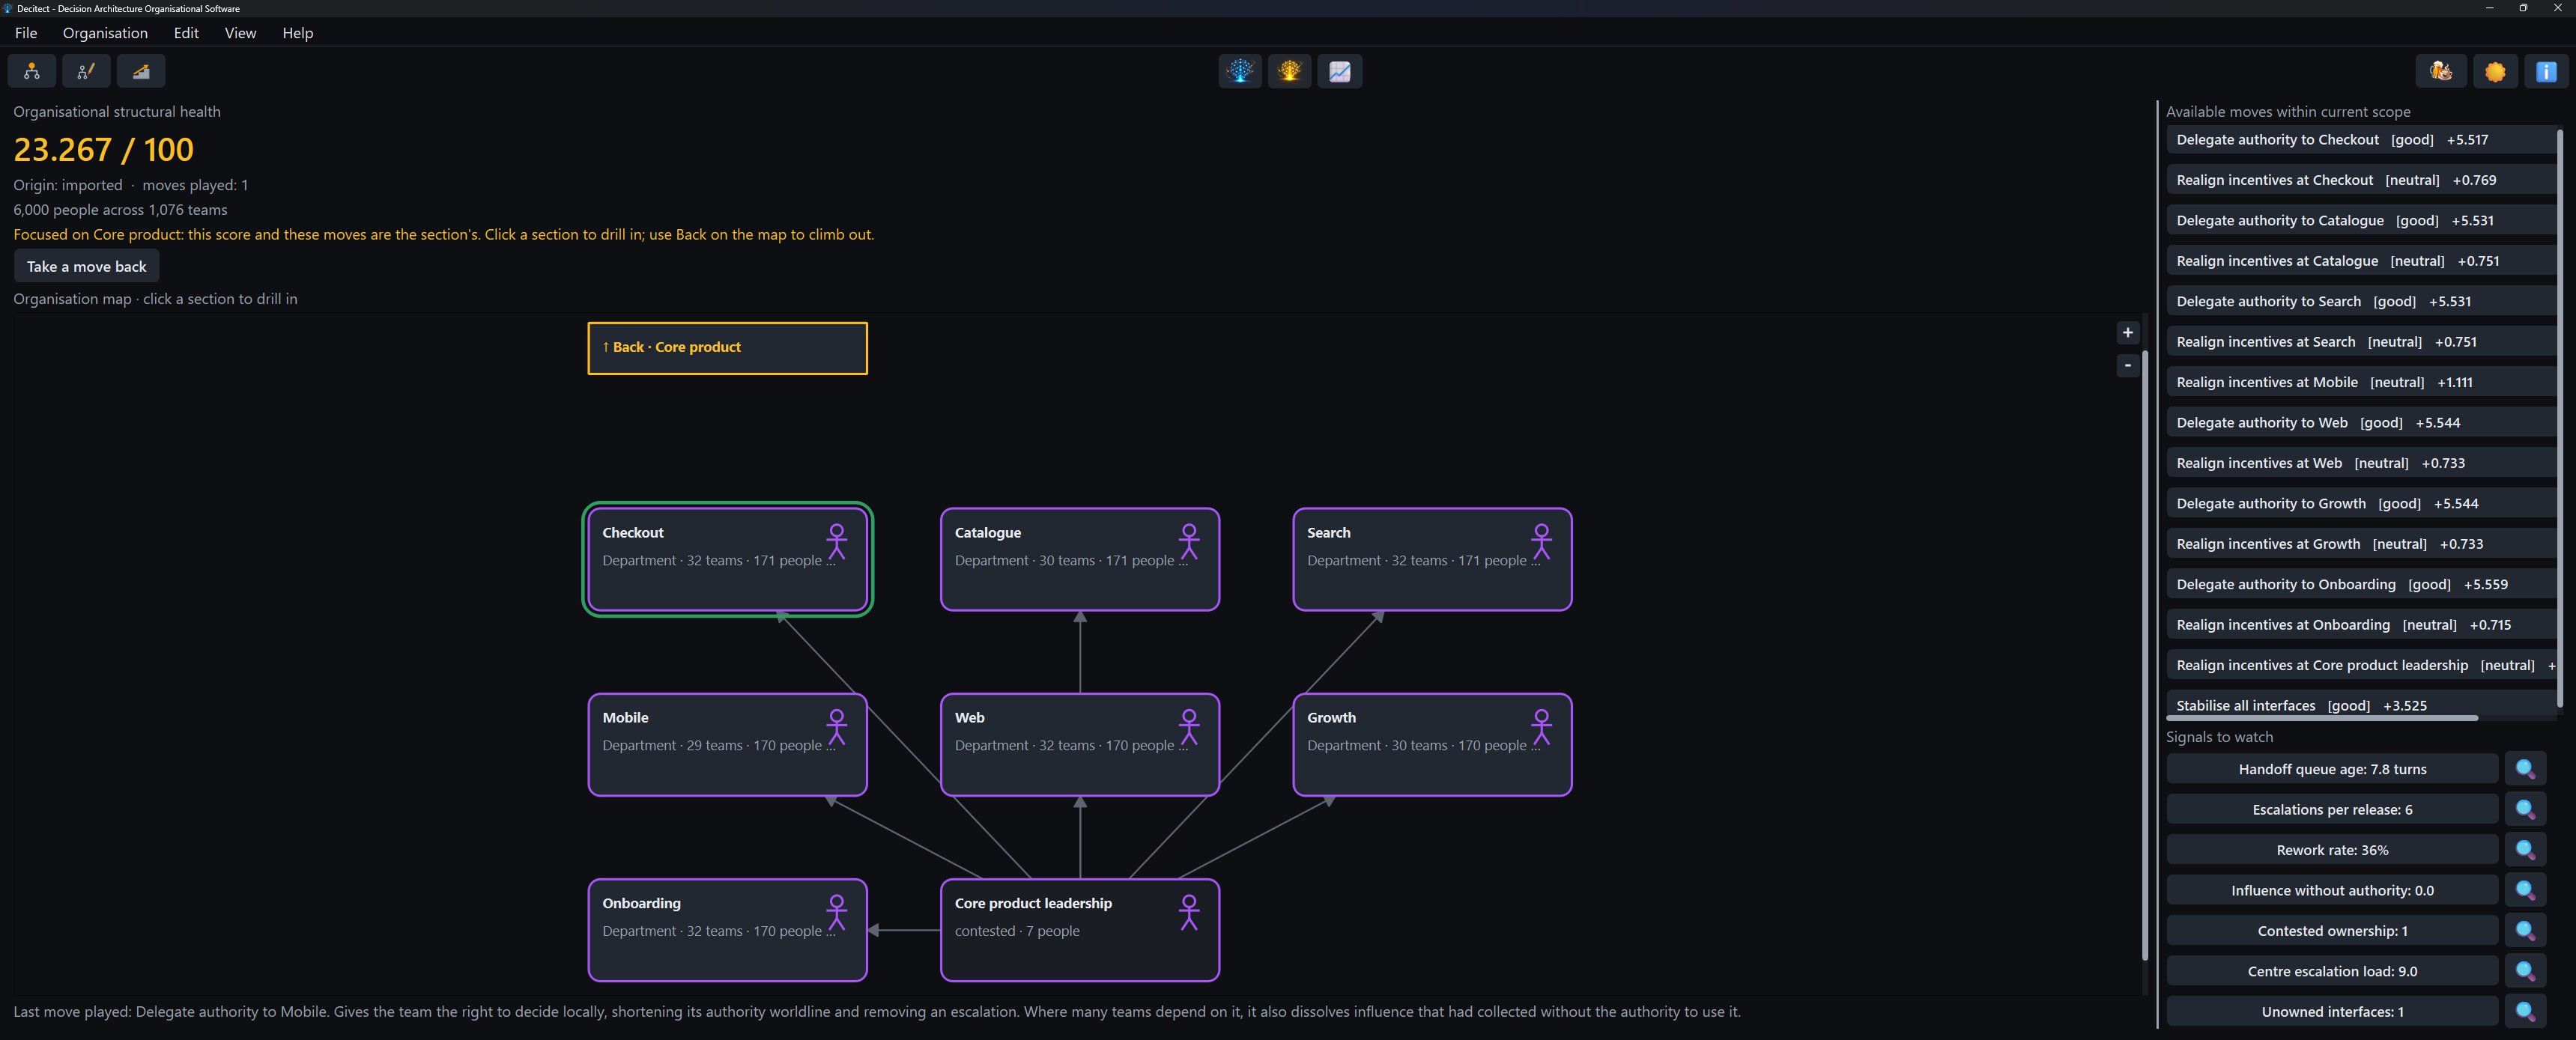
Task: Open the Mobile department card
Action: pyautogui.click(x=727, y=744)
